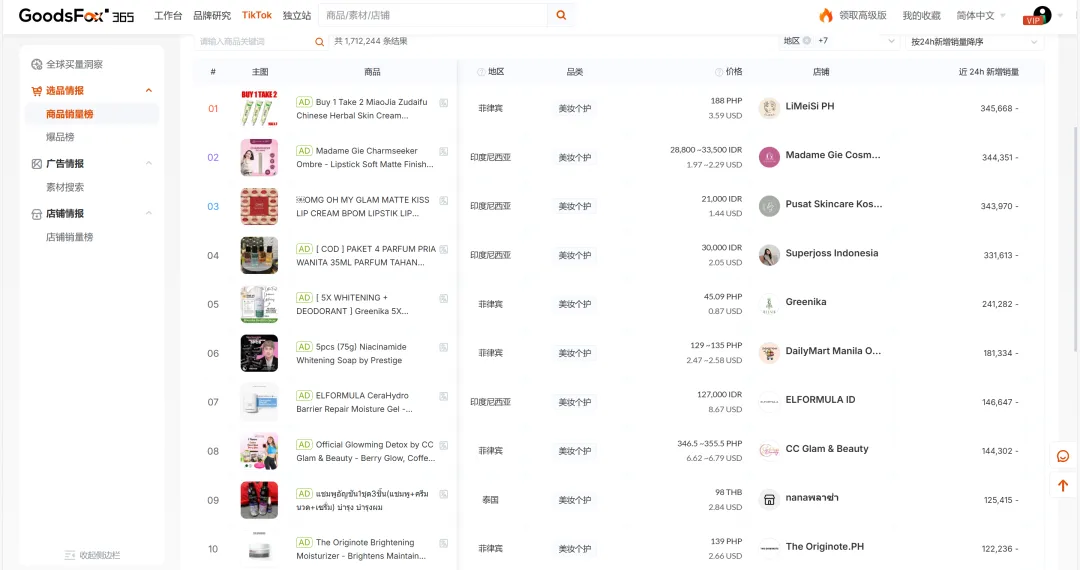Collapse the 广告情报 section chevron

(x=149, y=163)
